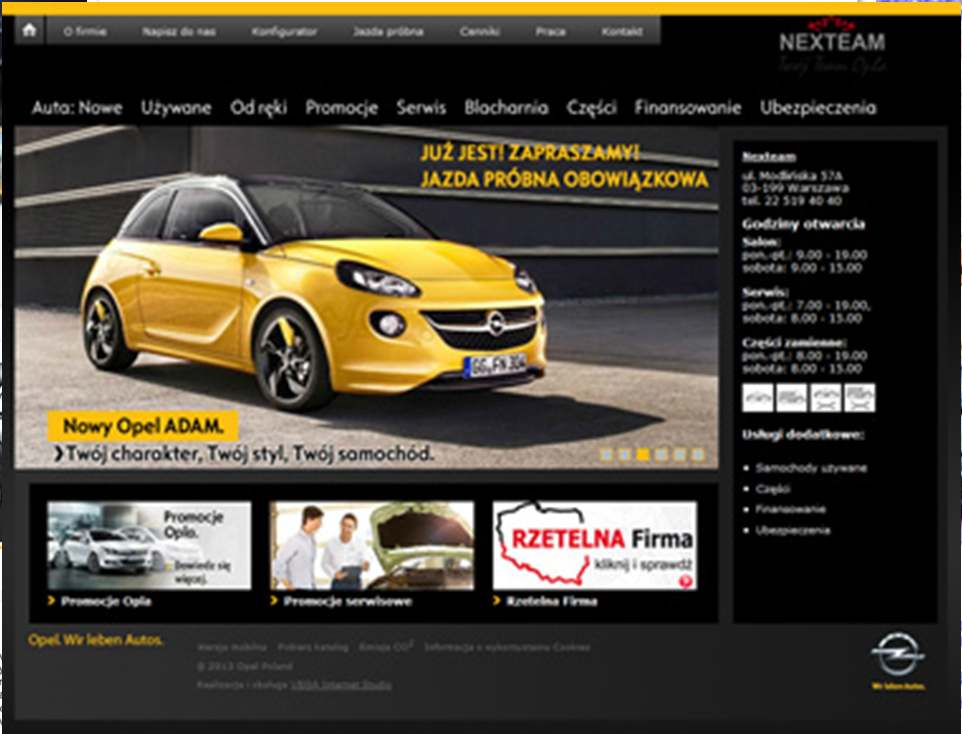Click yellow arrow beside Promocje Opla caption
Image resolution: width=962 pixels, height=734 pixels.
pyautogui.click(x=52, y=600)
